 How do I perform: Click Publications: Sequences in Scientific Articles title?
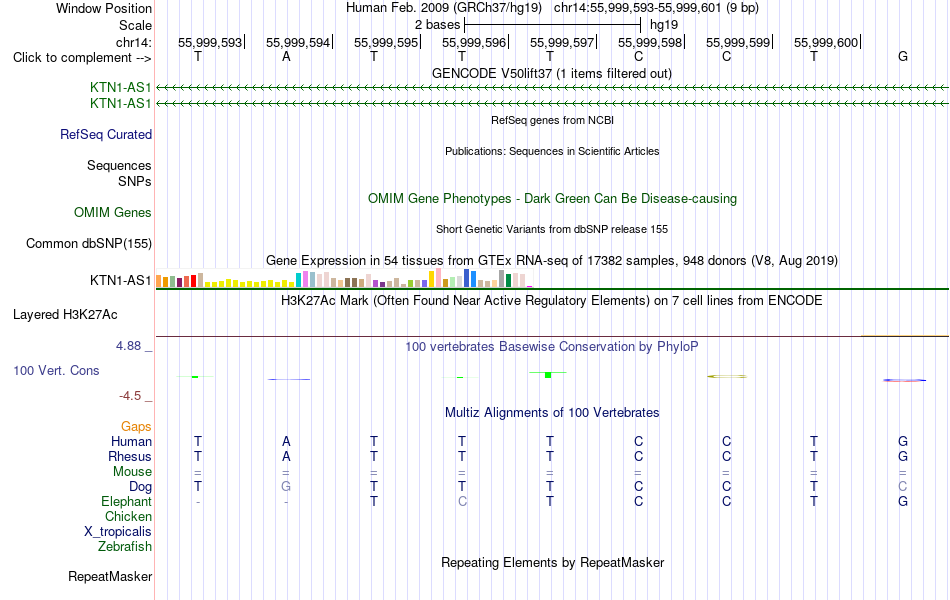pos(552,151)
